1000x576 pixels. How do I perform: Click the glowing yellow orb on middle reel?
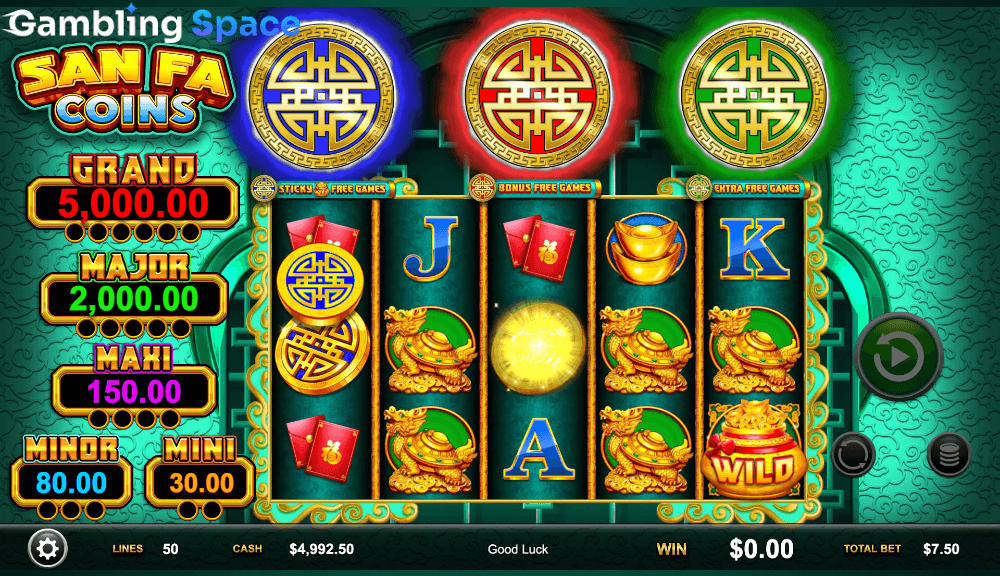click(x=538, y=348)
